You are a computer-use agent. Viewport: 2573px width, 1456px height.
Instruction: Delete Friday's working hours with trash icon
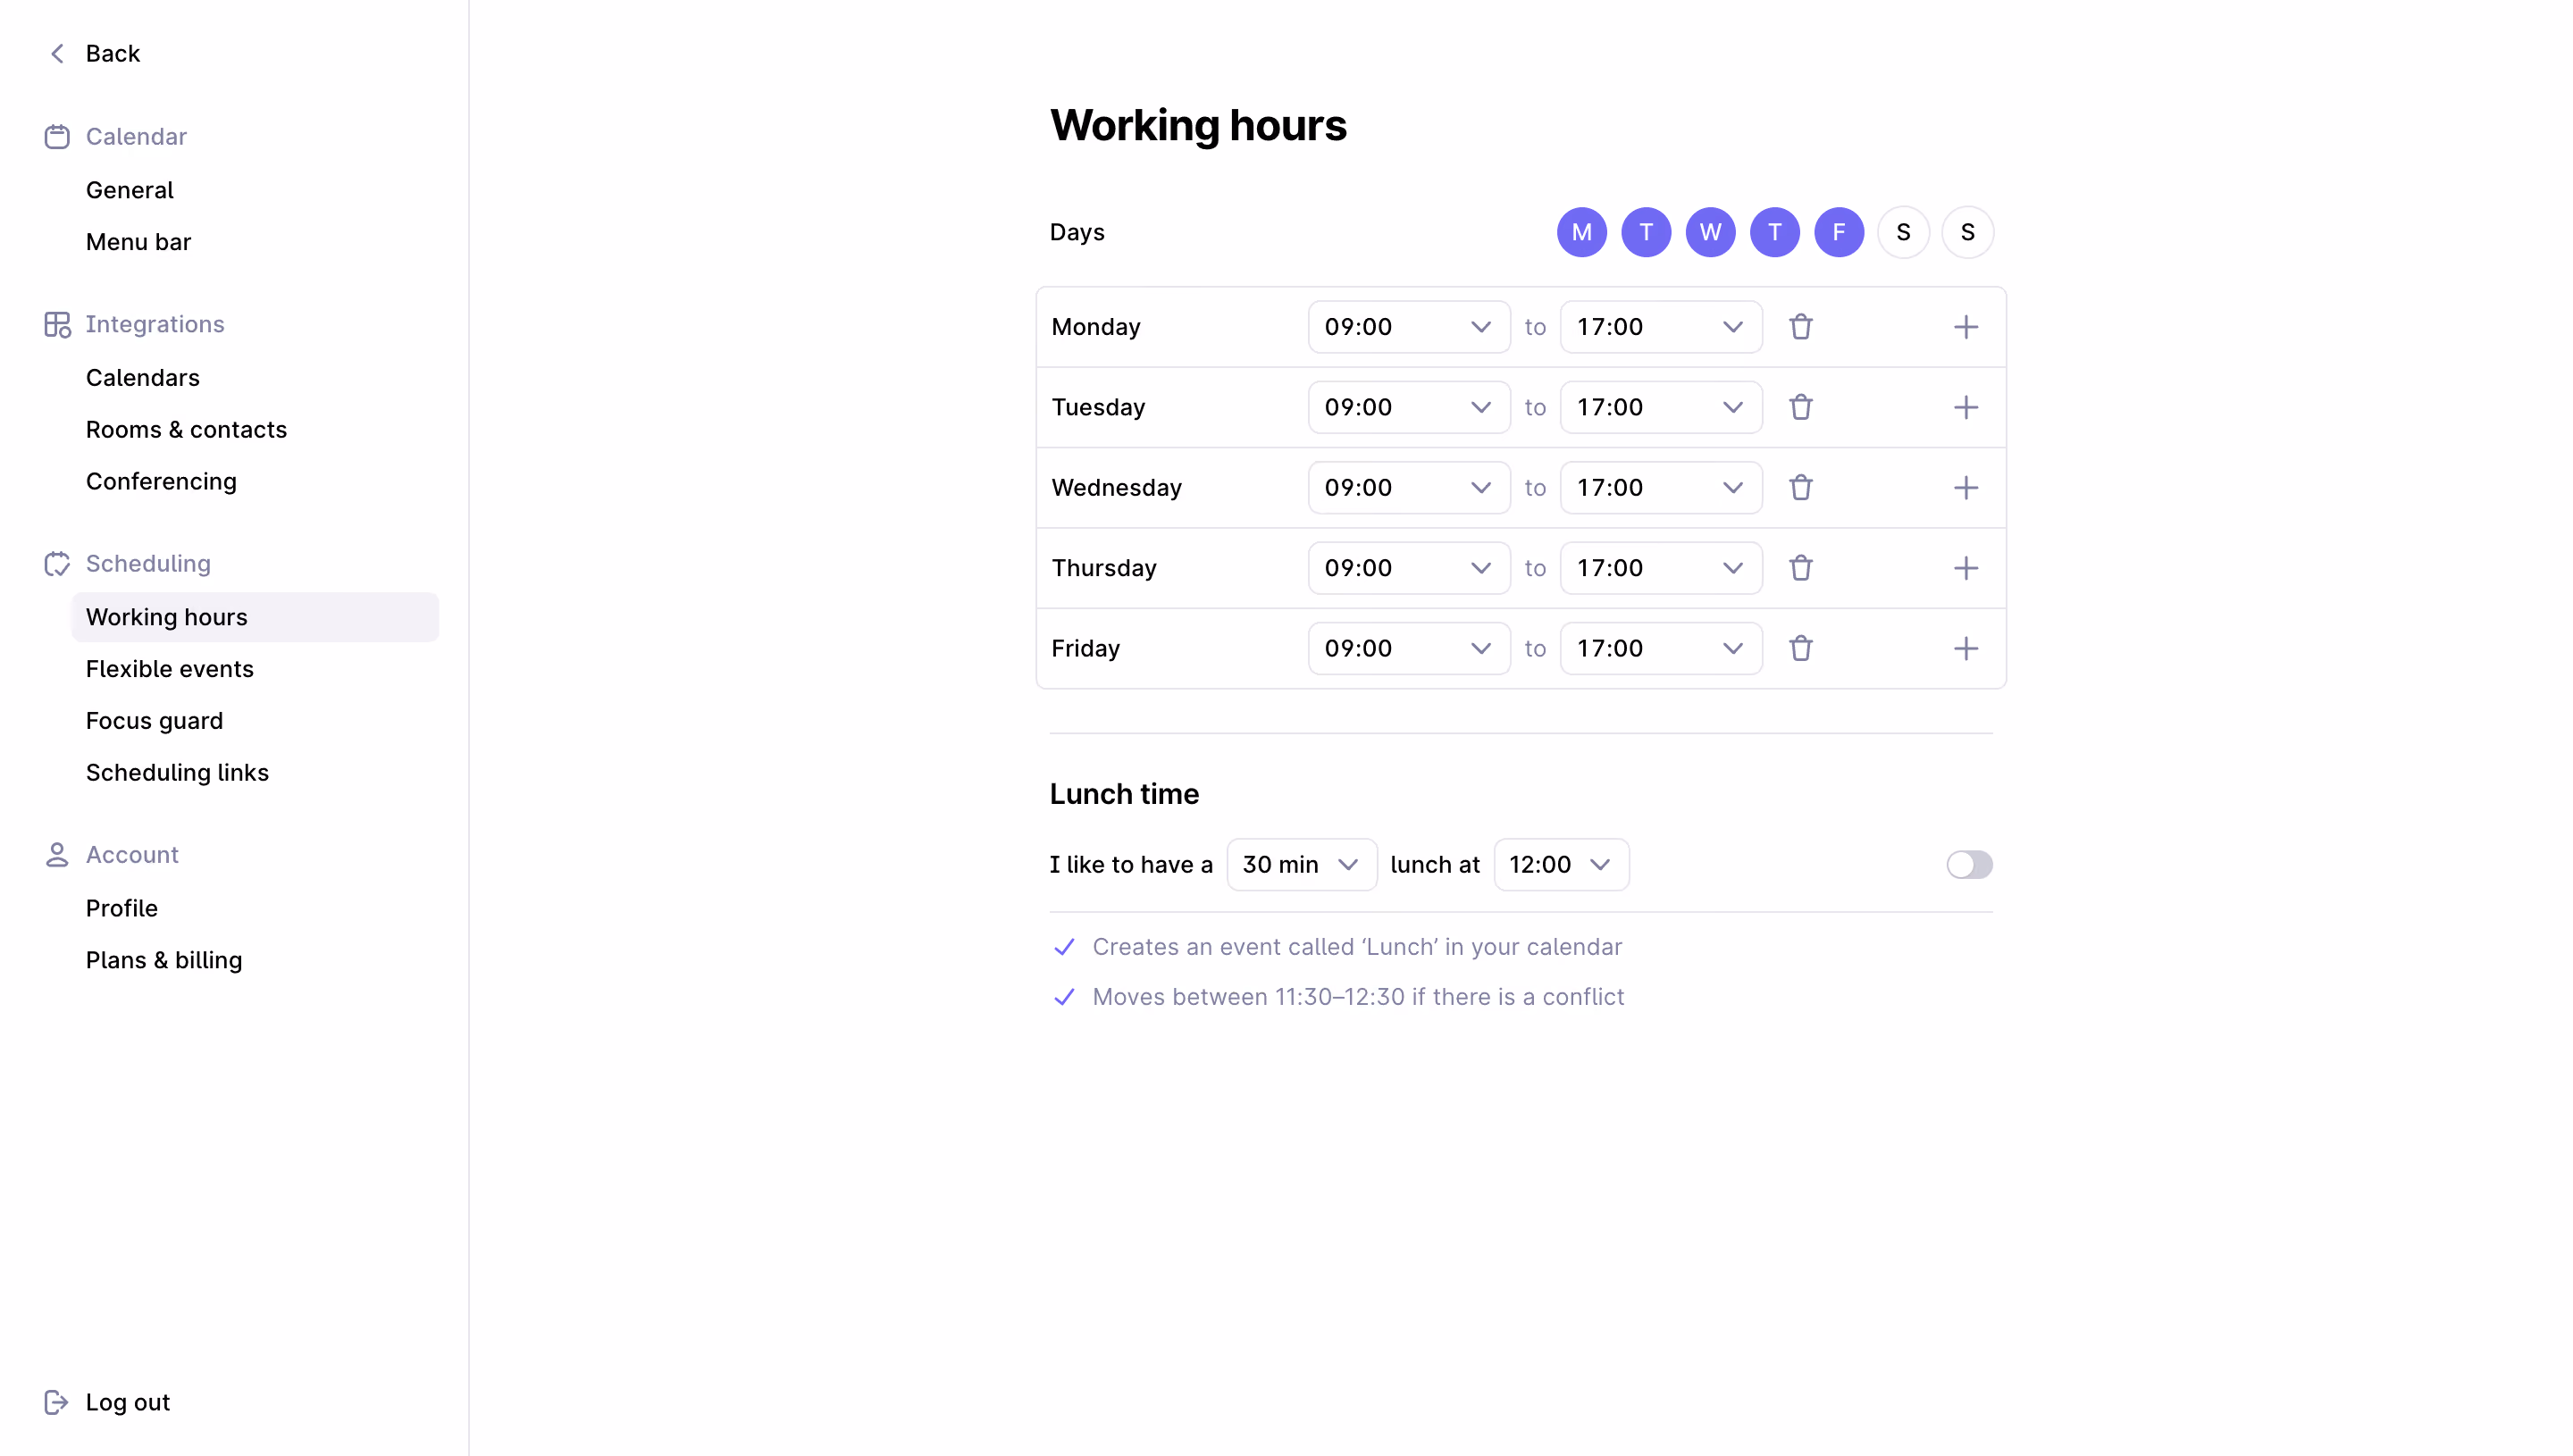tap(1800, 648)
